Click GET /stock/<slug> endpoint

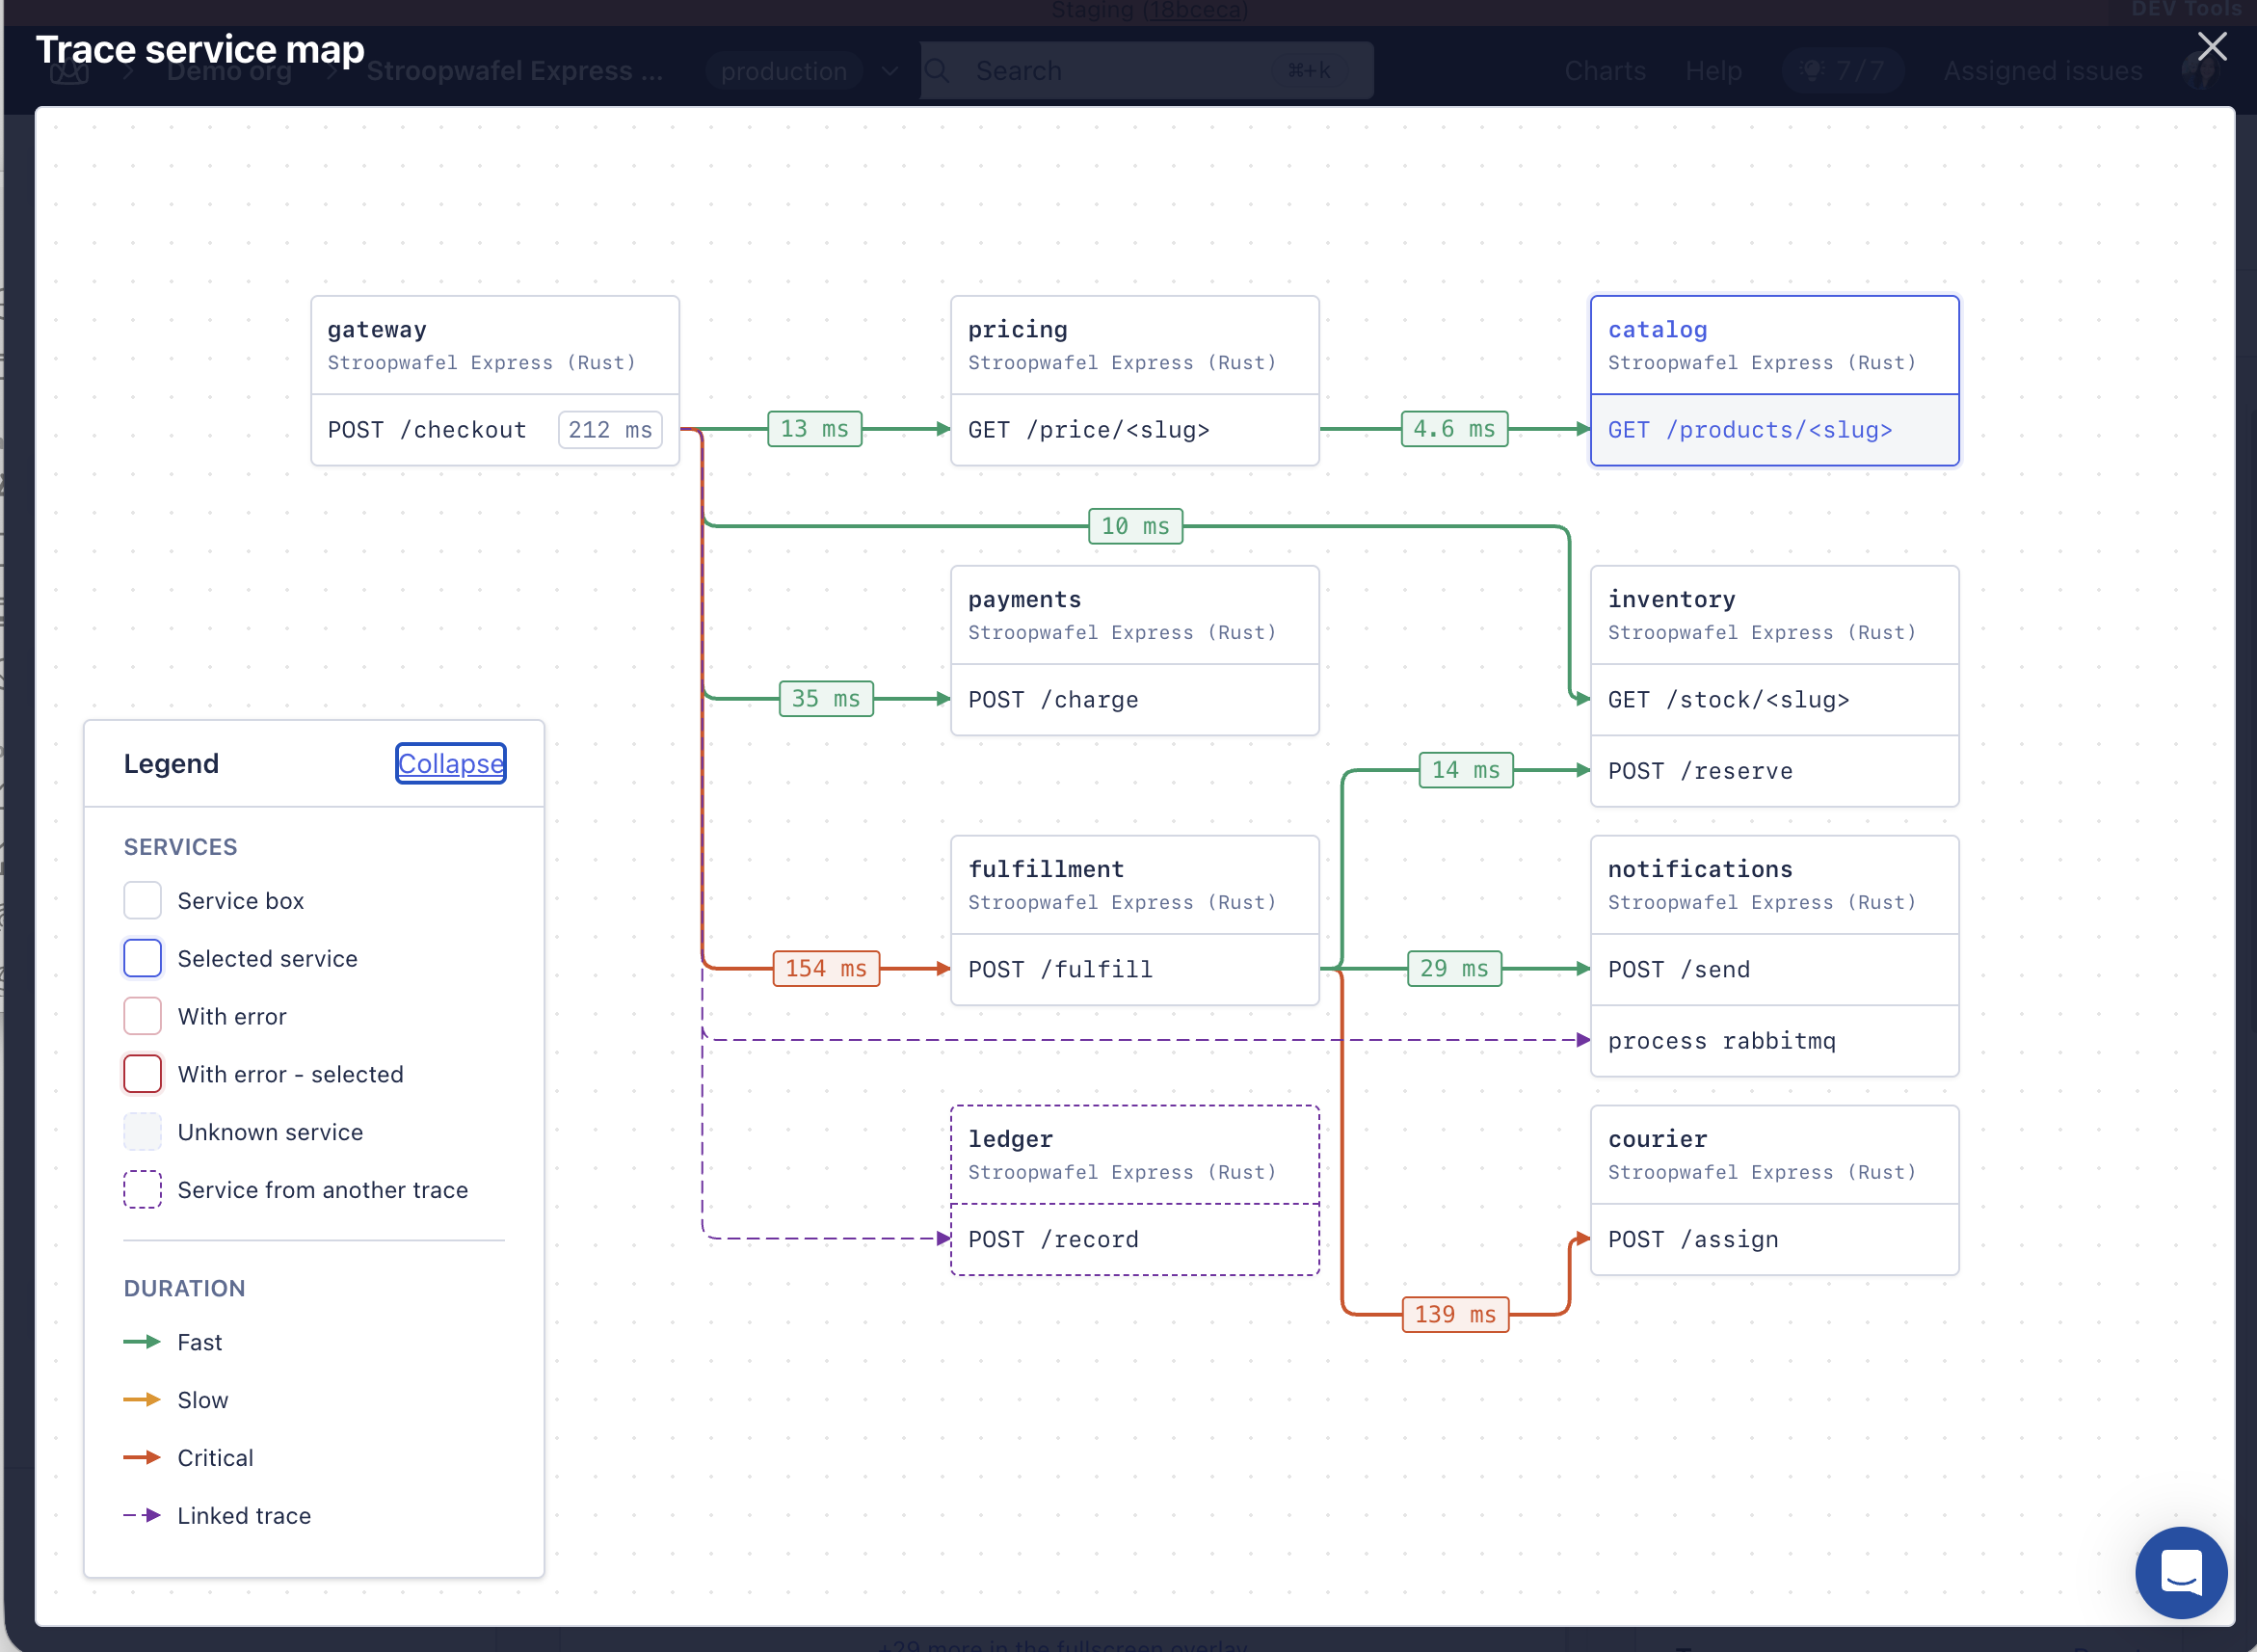(1774, 700)
